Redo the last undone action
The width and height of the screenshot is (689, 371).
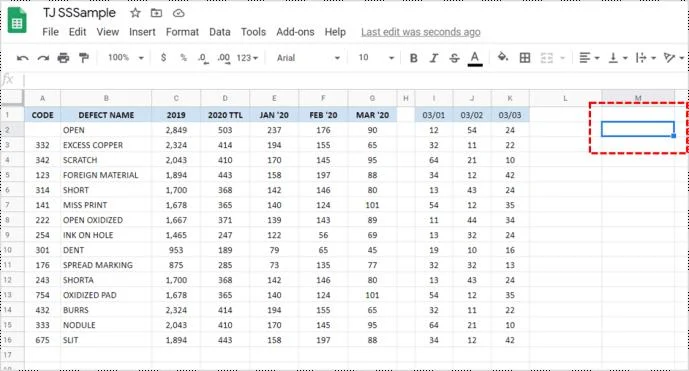click(x=43, y=58)
